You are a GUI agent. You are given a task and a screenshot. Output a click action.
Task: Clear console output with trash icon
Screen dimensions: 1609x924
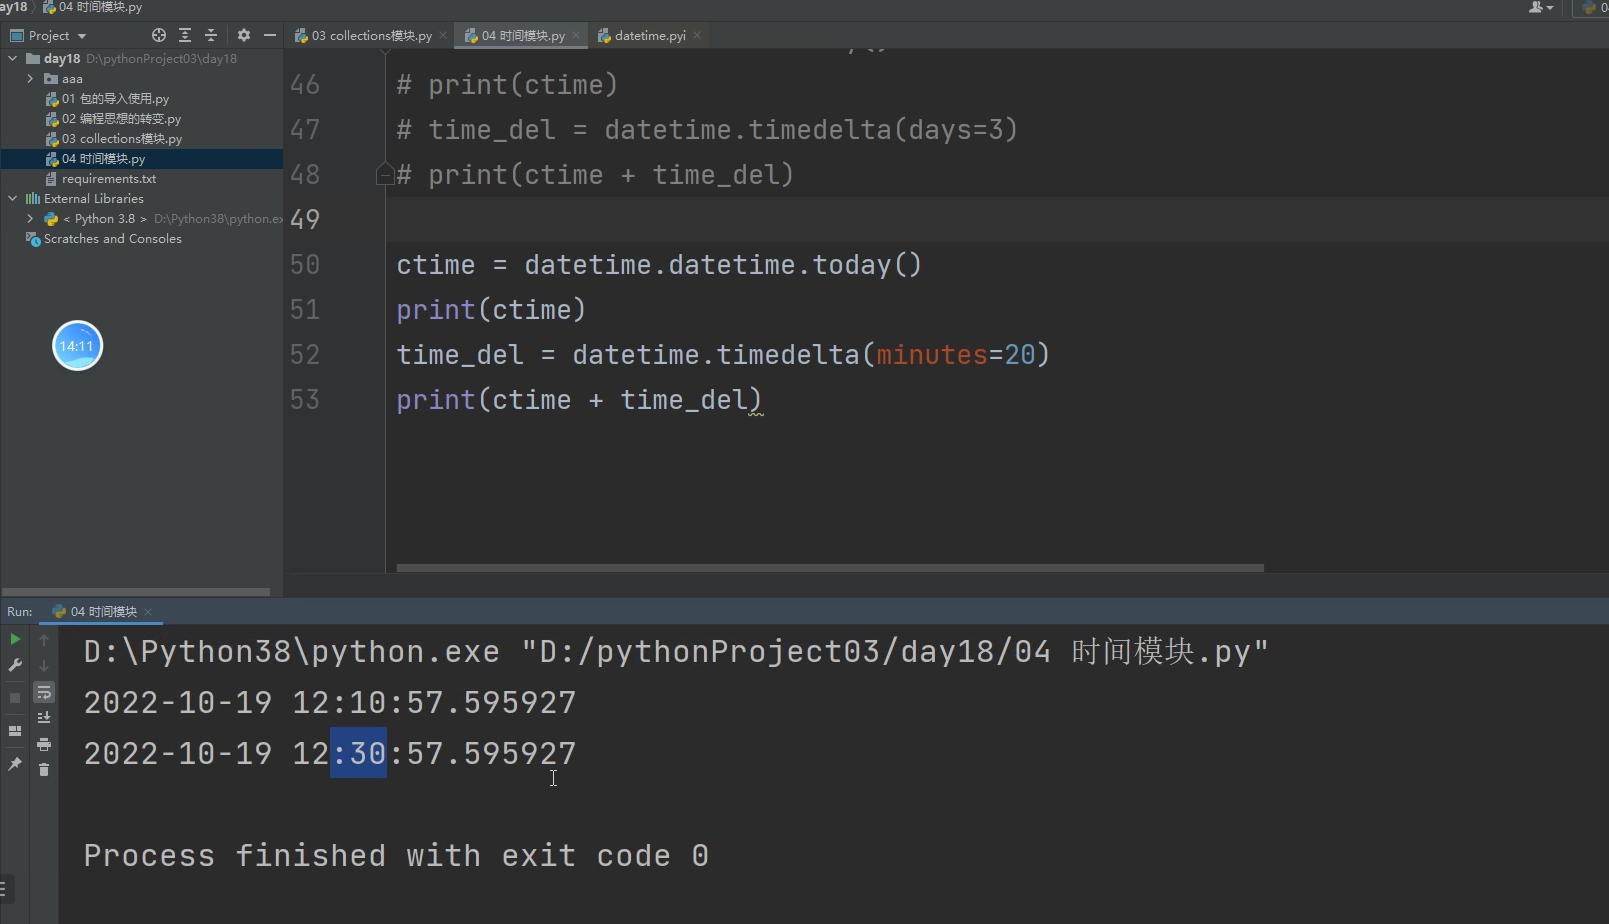click(44, 769)
